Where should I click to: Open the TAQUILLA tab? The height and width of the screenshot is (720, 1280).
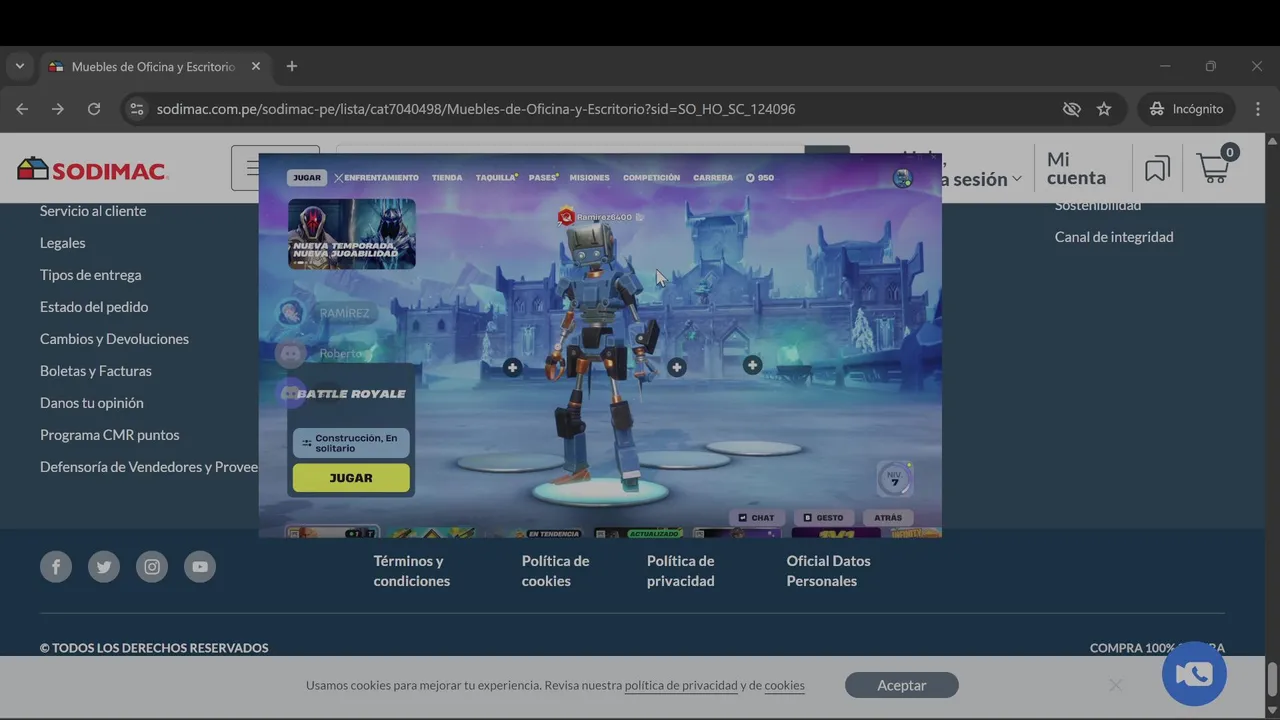(x=495, y=178)
